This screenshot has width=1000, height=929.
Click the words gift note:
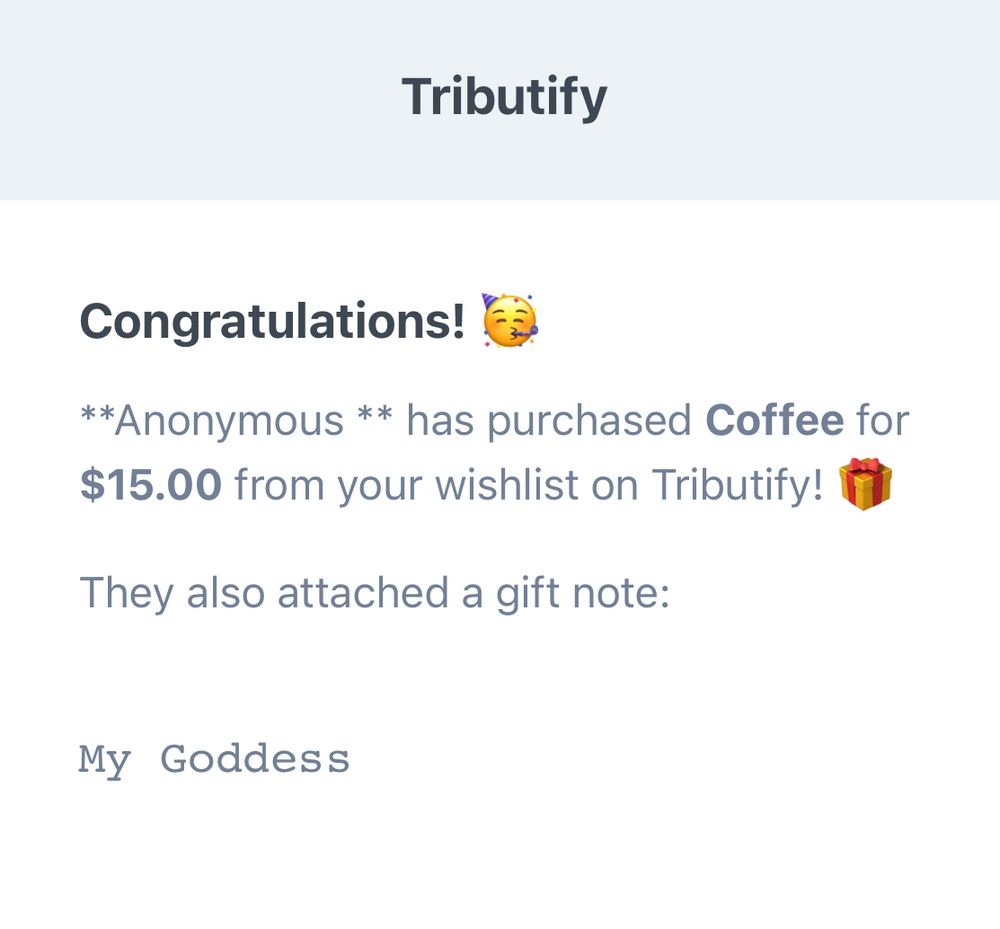point(583,594)
